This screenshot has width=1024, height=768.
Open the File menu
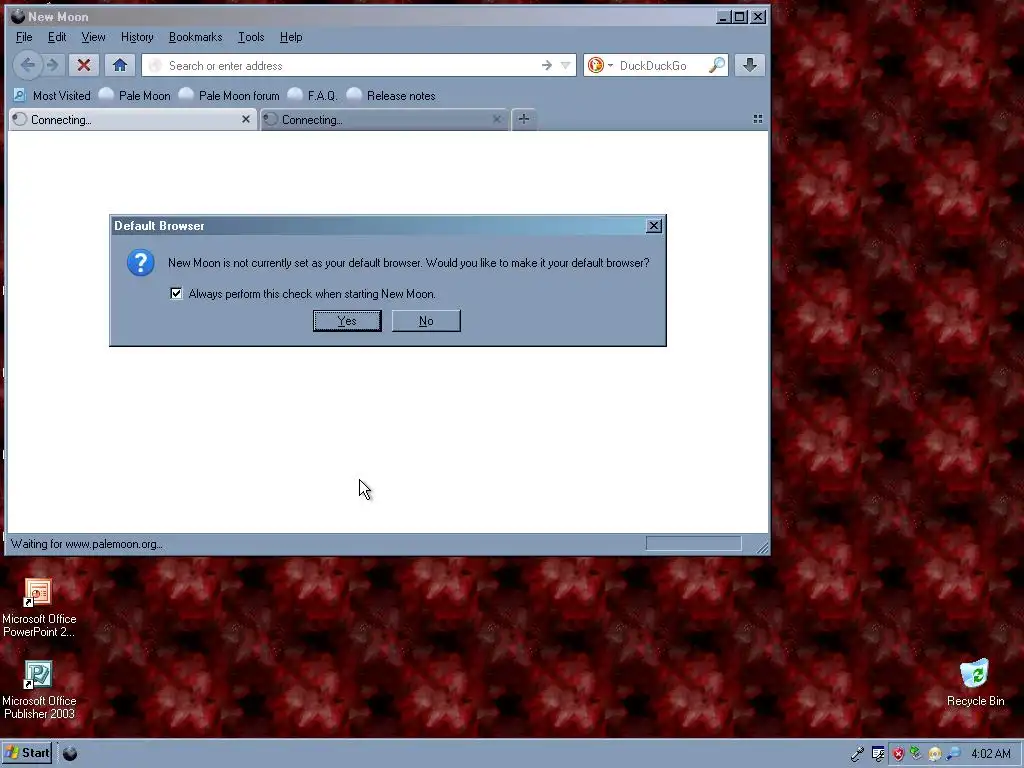coord(24,37)
